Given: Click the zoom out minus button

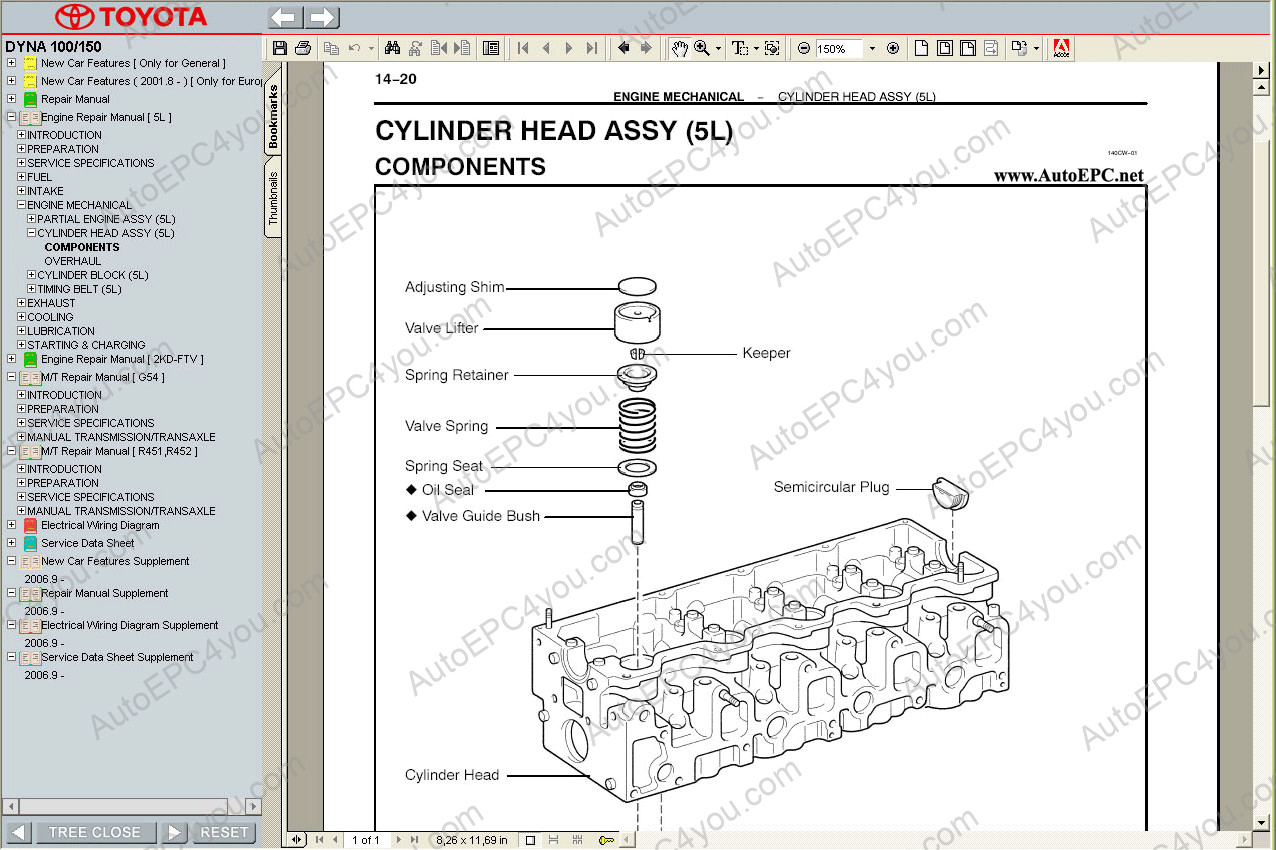Looking at the screenshot, I should (803, 48).
